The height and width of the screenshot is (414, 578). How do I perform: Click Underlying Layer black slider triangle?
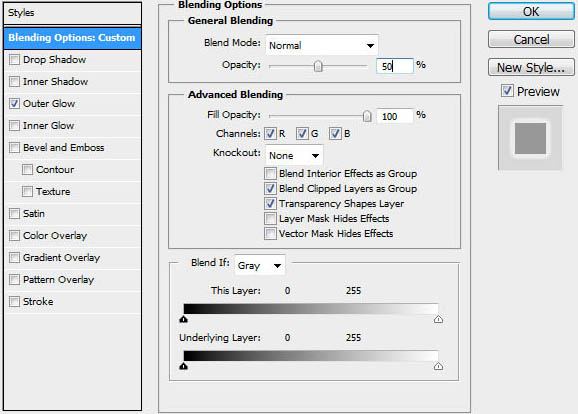pos(184,366)
